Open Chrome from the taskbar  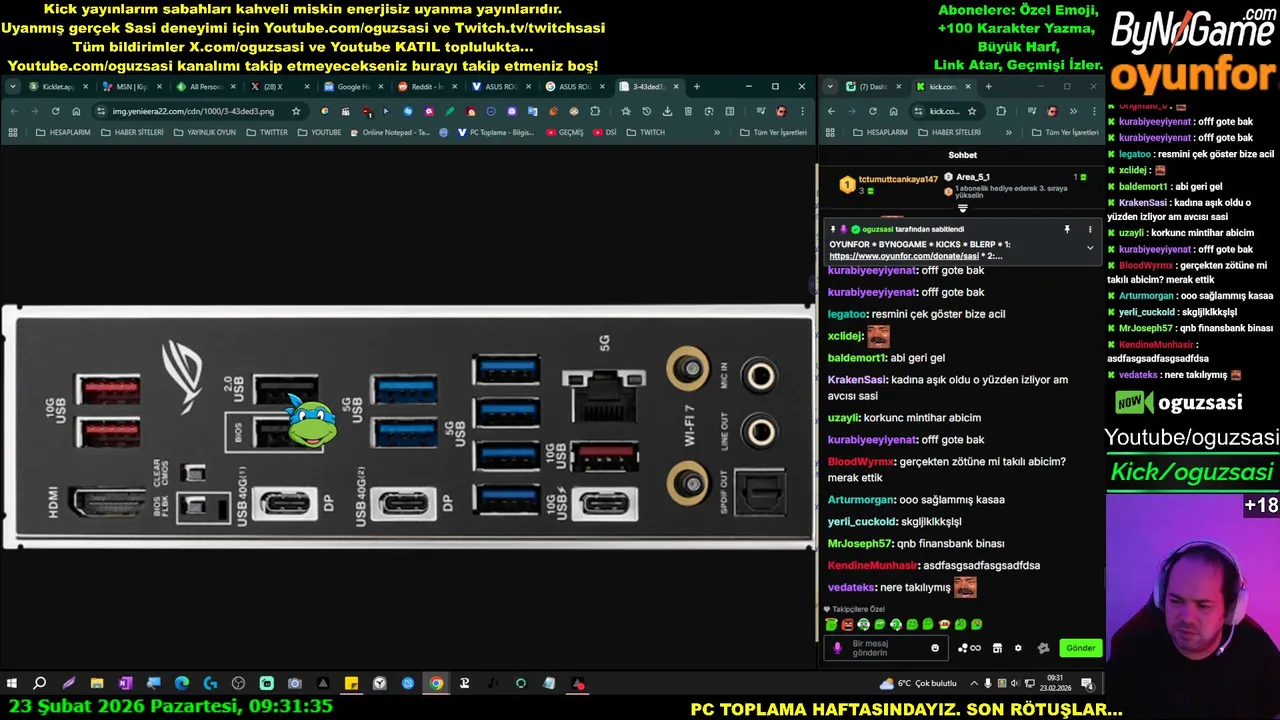[436, 684]
